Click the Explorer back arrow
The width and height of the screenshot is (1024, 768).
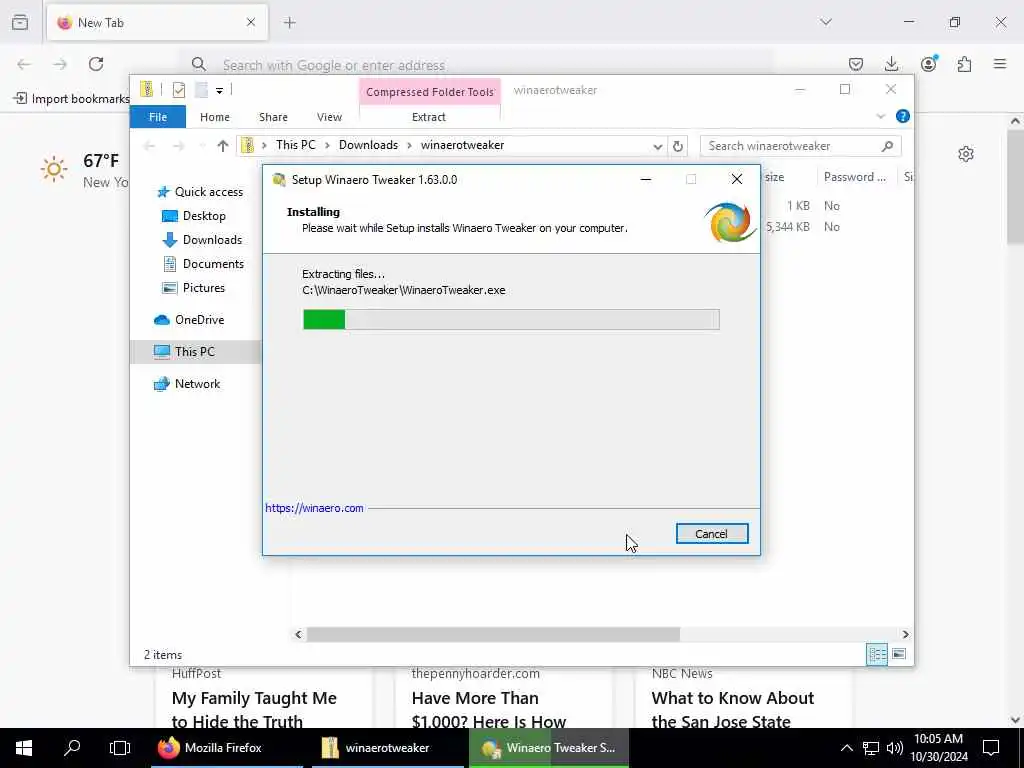(x=150, y=146)
